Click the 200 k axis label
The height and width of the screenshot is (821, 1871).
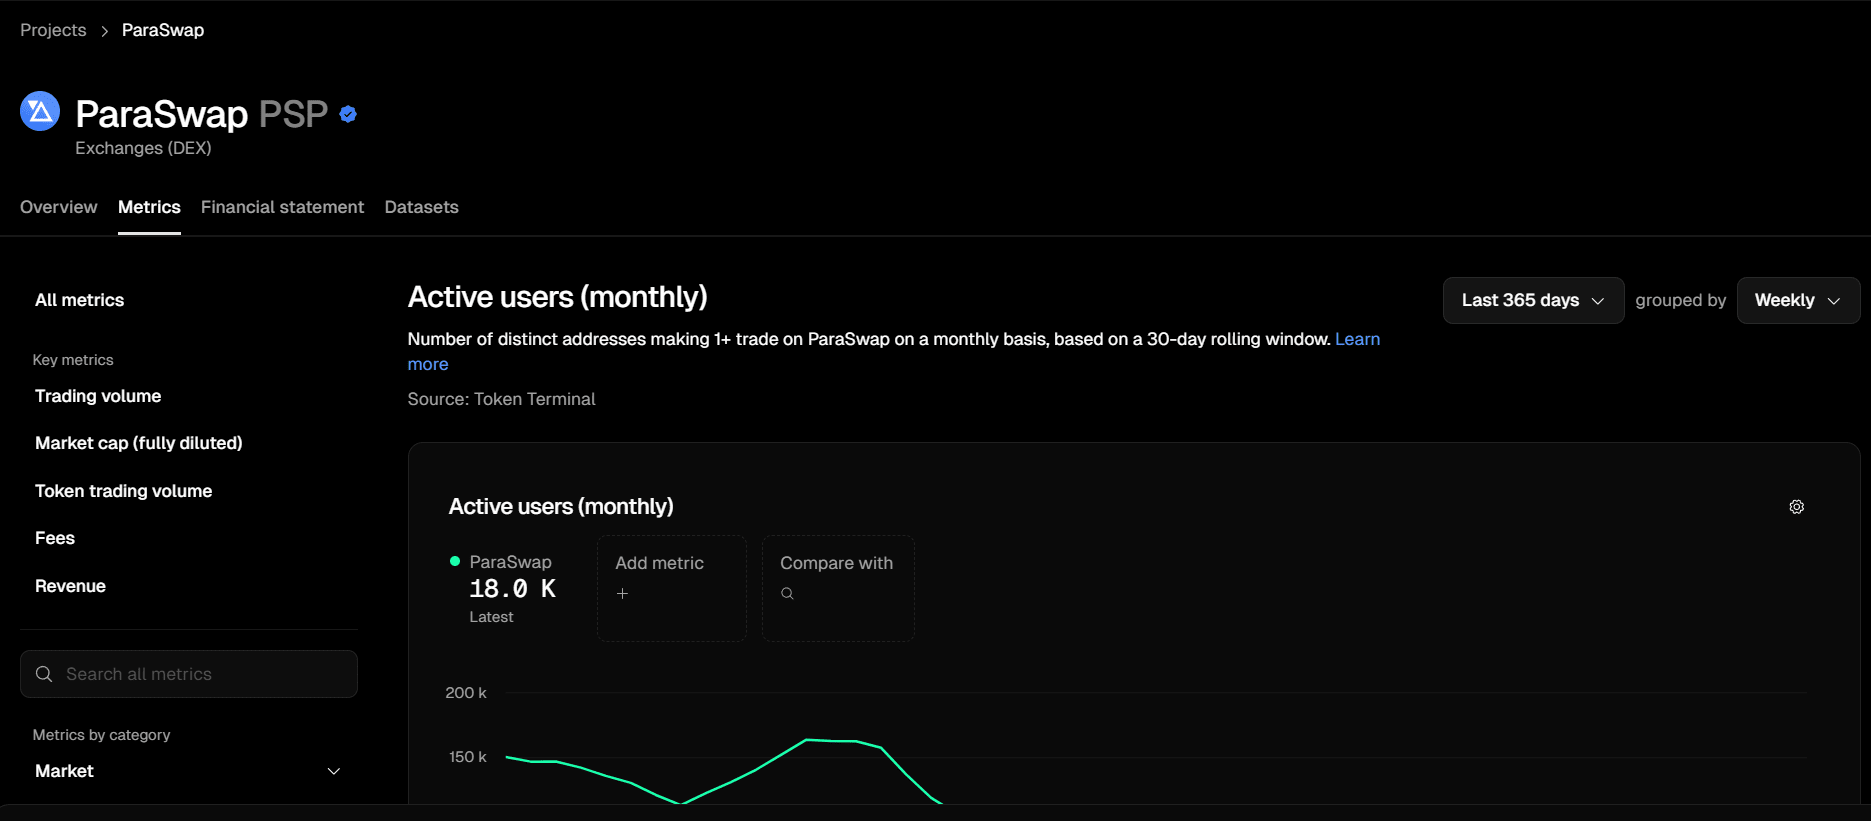466,693
